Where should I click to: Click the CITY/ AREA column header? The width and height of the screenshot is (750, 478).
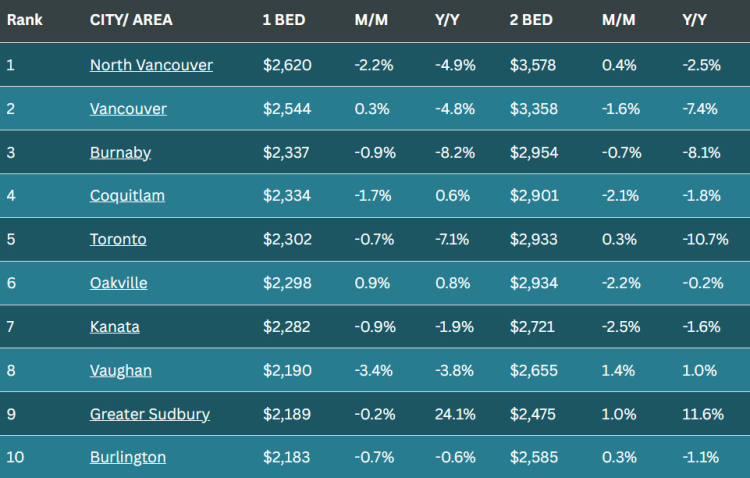124,20
